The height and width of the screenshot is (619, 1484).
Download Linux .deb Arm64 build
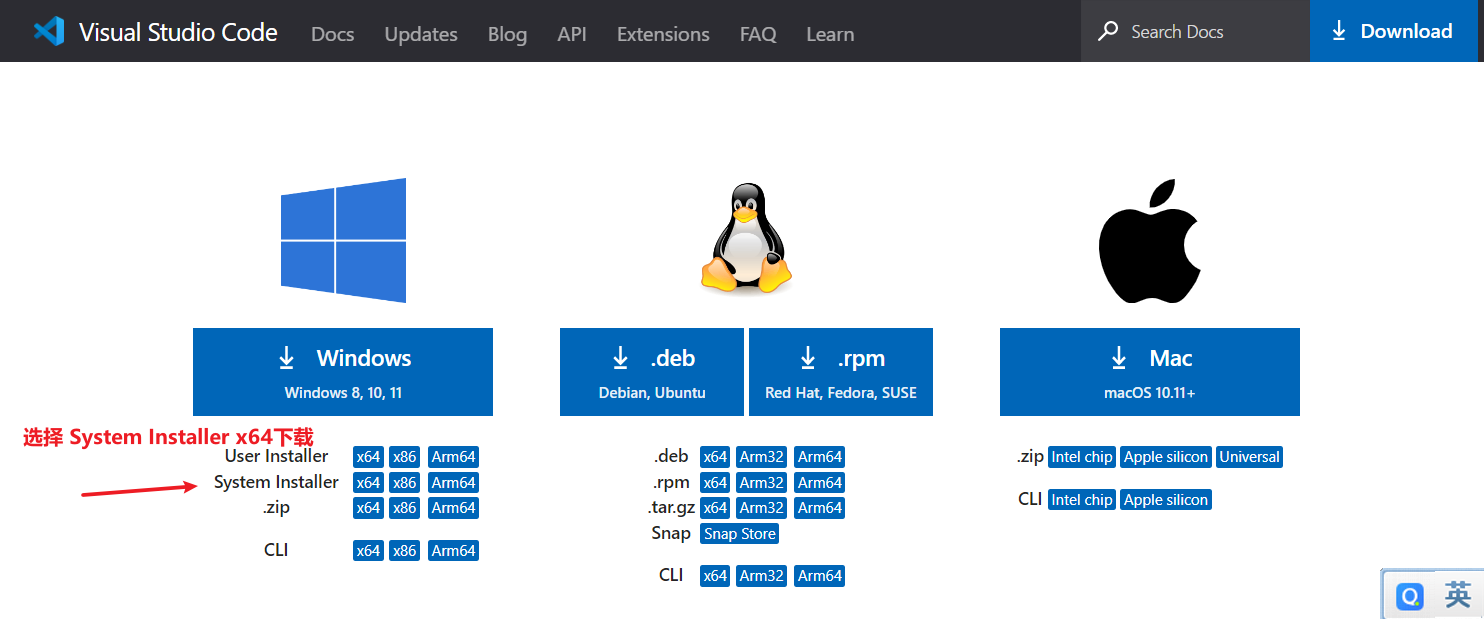pyautogui.click(x=819, y=457)
